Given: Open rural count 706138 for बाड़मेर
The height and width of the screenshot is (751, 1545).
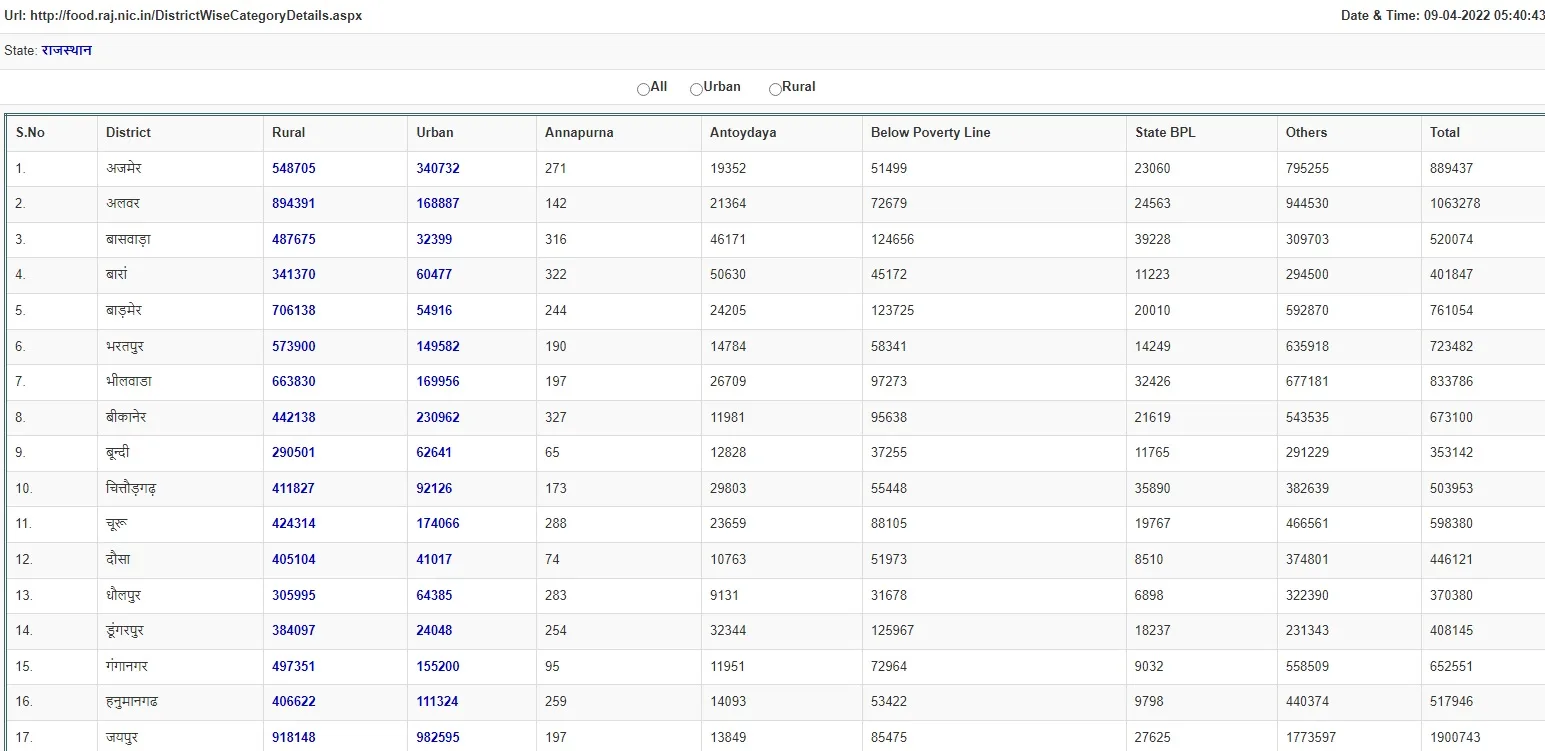Looking at the screenshot, I should tap(294, 311).
